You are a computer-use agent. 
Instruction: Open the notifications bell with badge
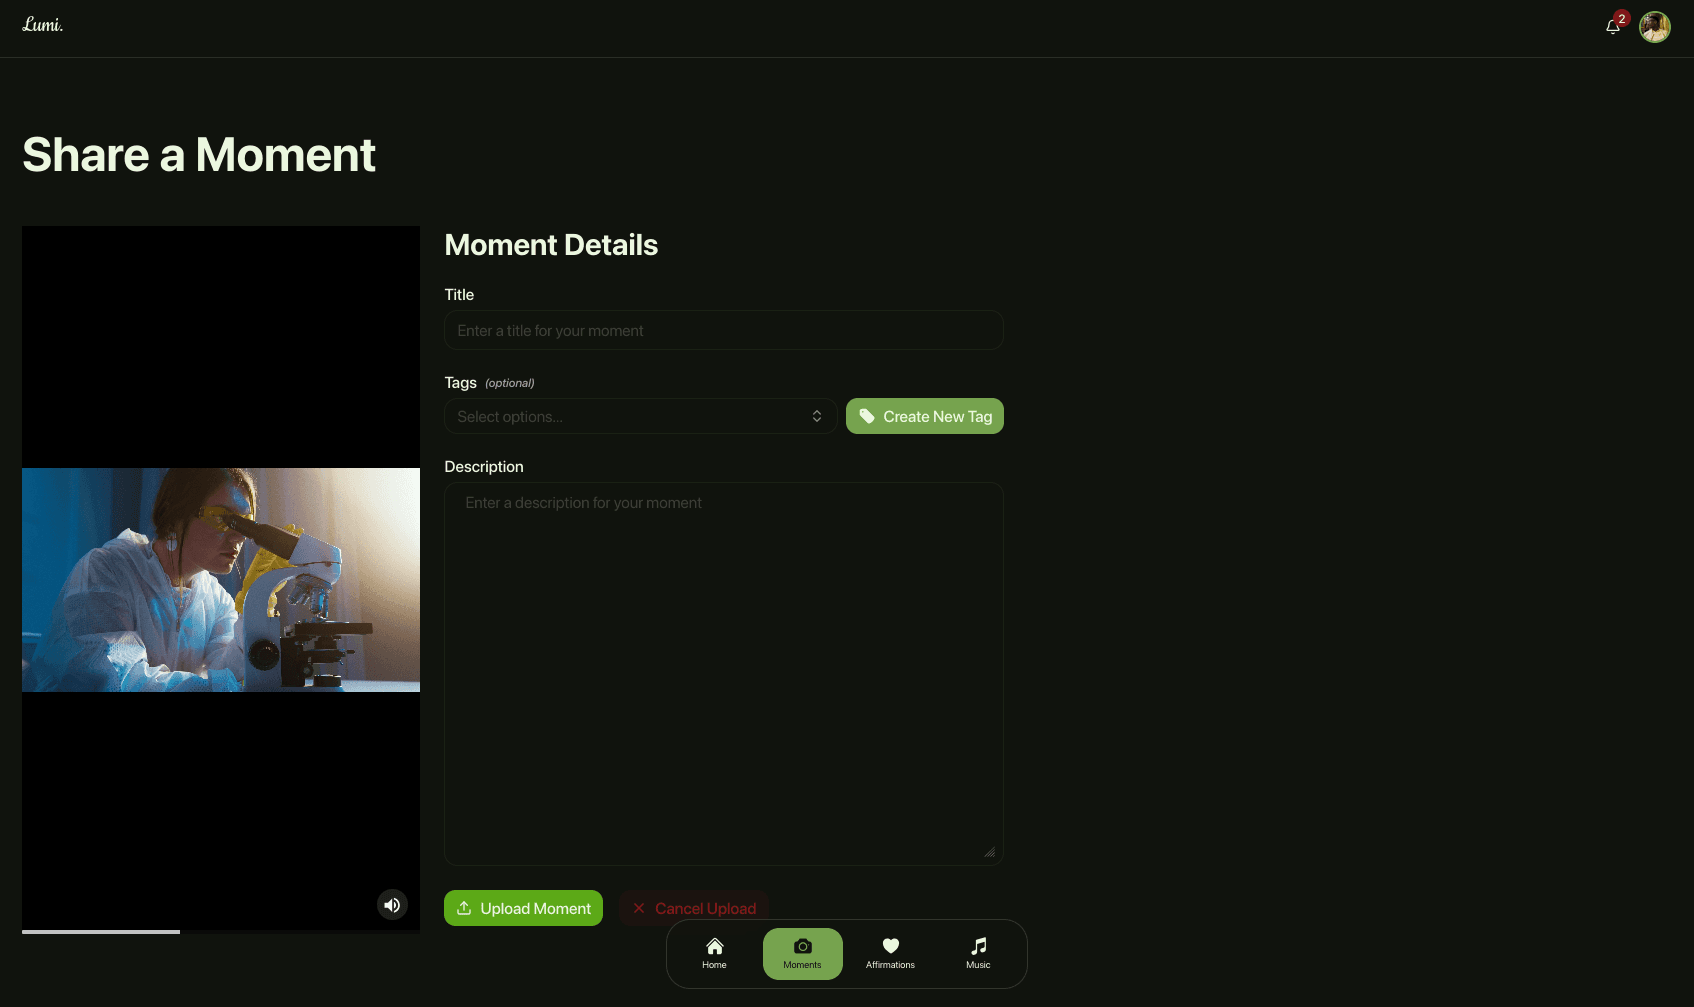(1615, 25)
